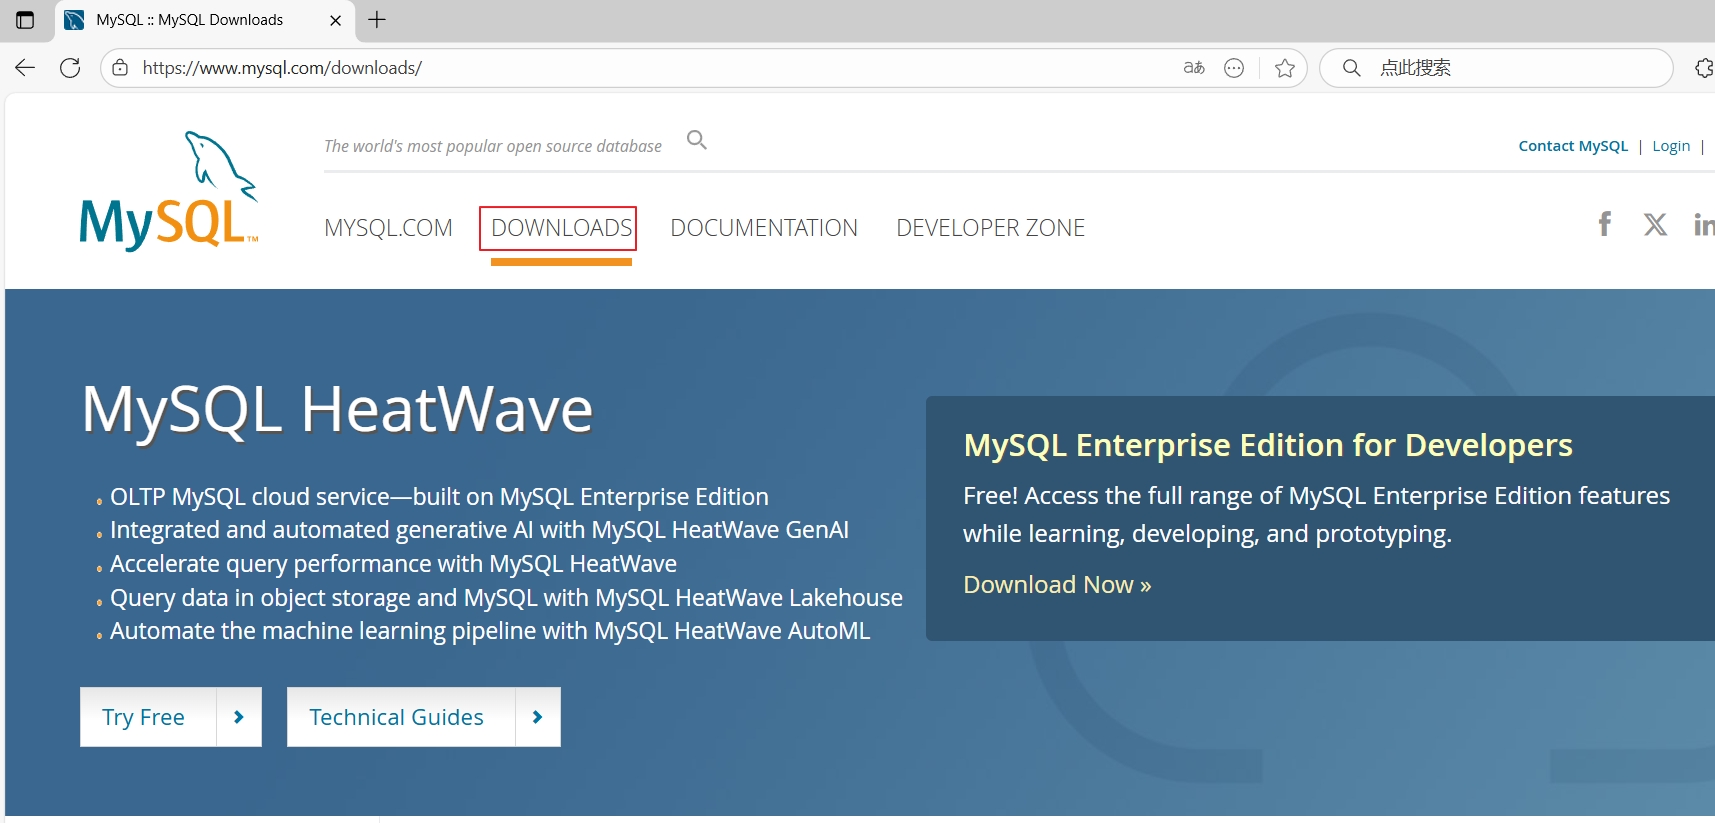Screen dimensions: 1715x823
Task: Click the "MySQL HeatWave AutoML" bullet line
Action: (x=490, y=631)
